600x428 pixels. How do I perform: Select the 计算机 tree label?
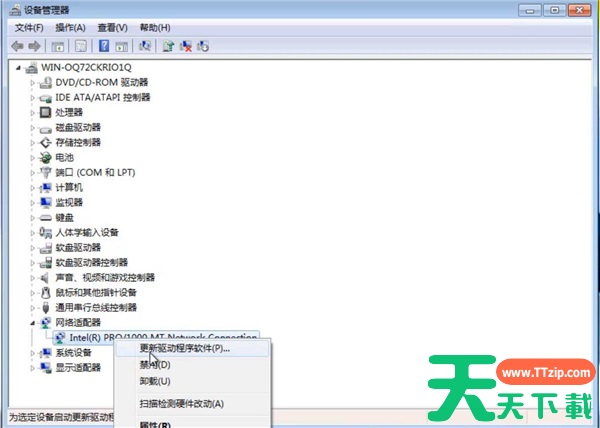[x=69, y=187]
